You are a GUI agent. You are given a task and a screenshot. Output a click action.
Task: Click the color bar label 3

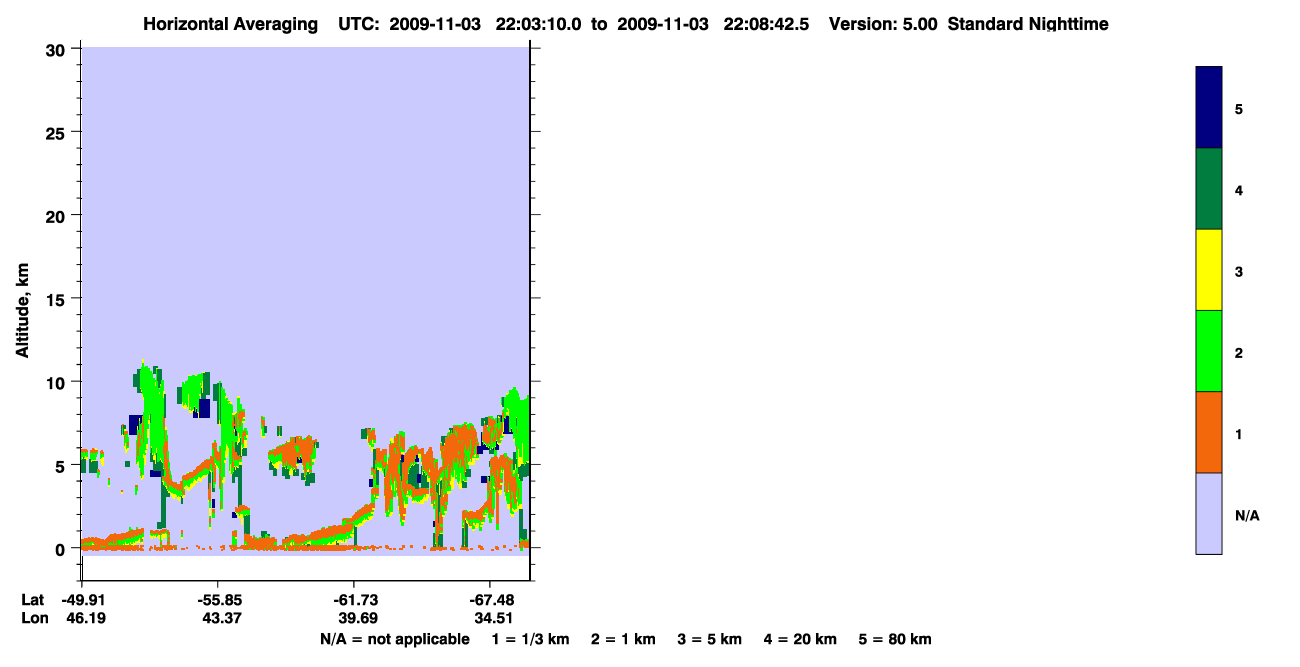coord(1239,270)
